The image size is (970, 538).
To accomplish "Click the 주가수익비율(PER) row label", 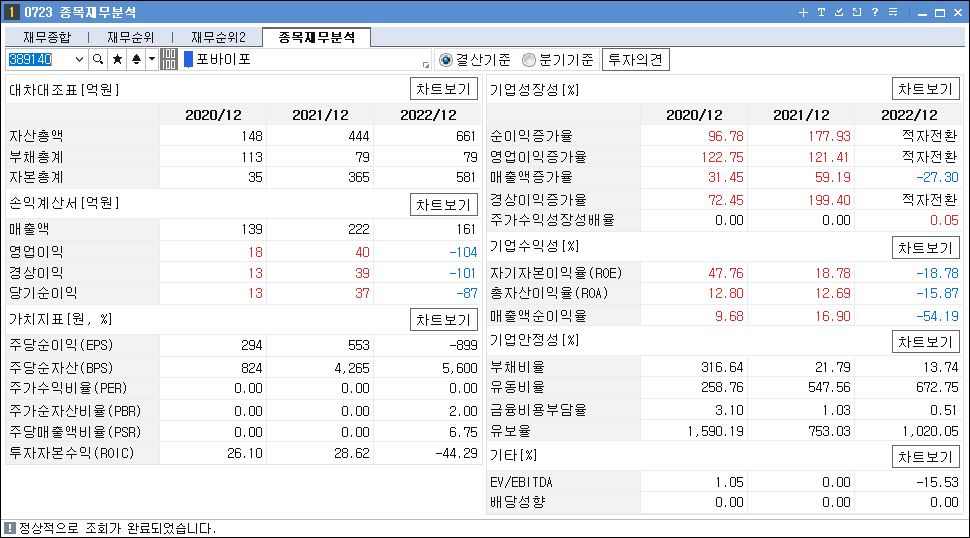I will (68, 388).
